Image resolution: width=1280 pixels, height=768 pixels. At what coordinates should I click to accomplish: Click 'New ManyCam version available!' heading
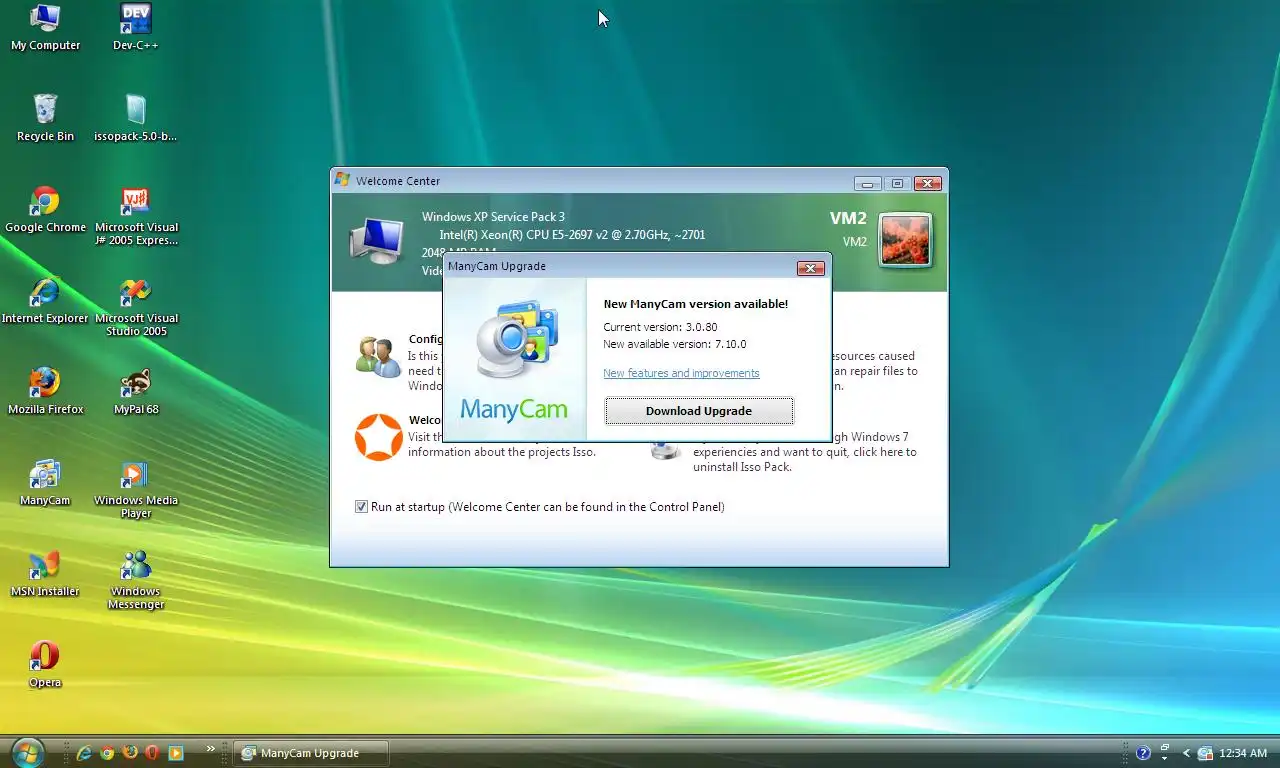pyautogui.click(x=696, y=304)
